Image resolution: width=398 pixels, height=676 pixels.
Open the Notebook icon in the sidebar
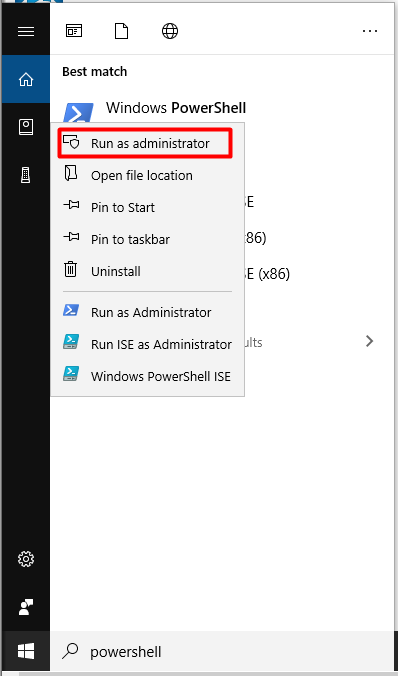26,127
